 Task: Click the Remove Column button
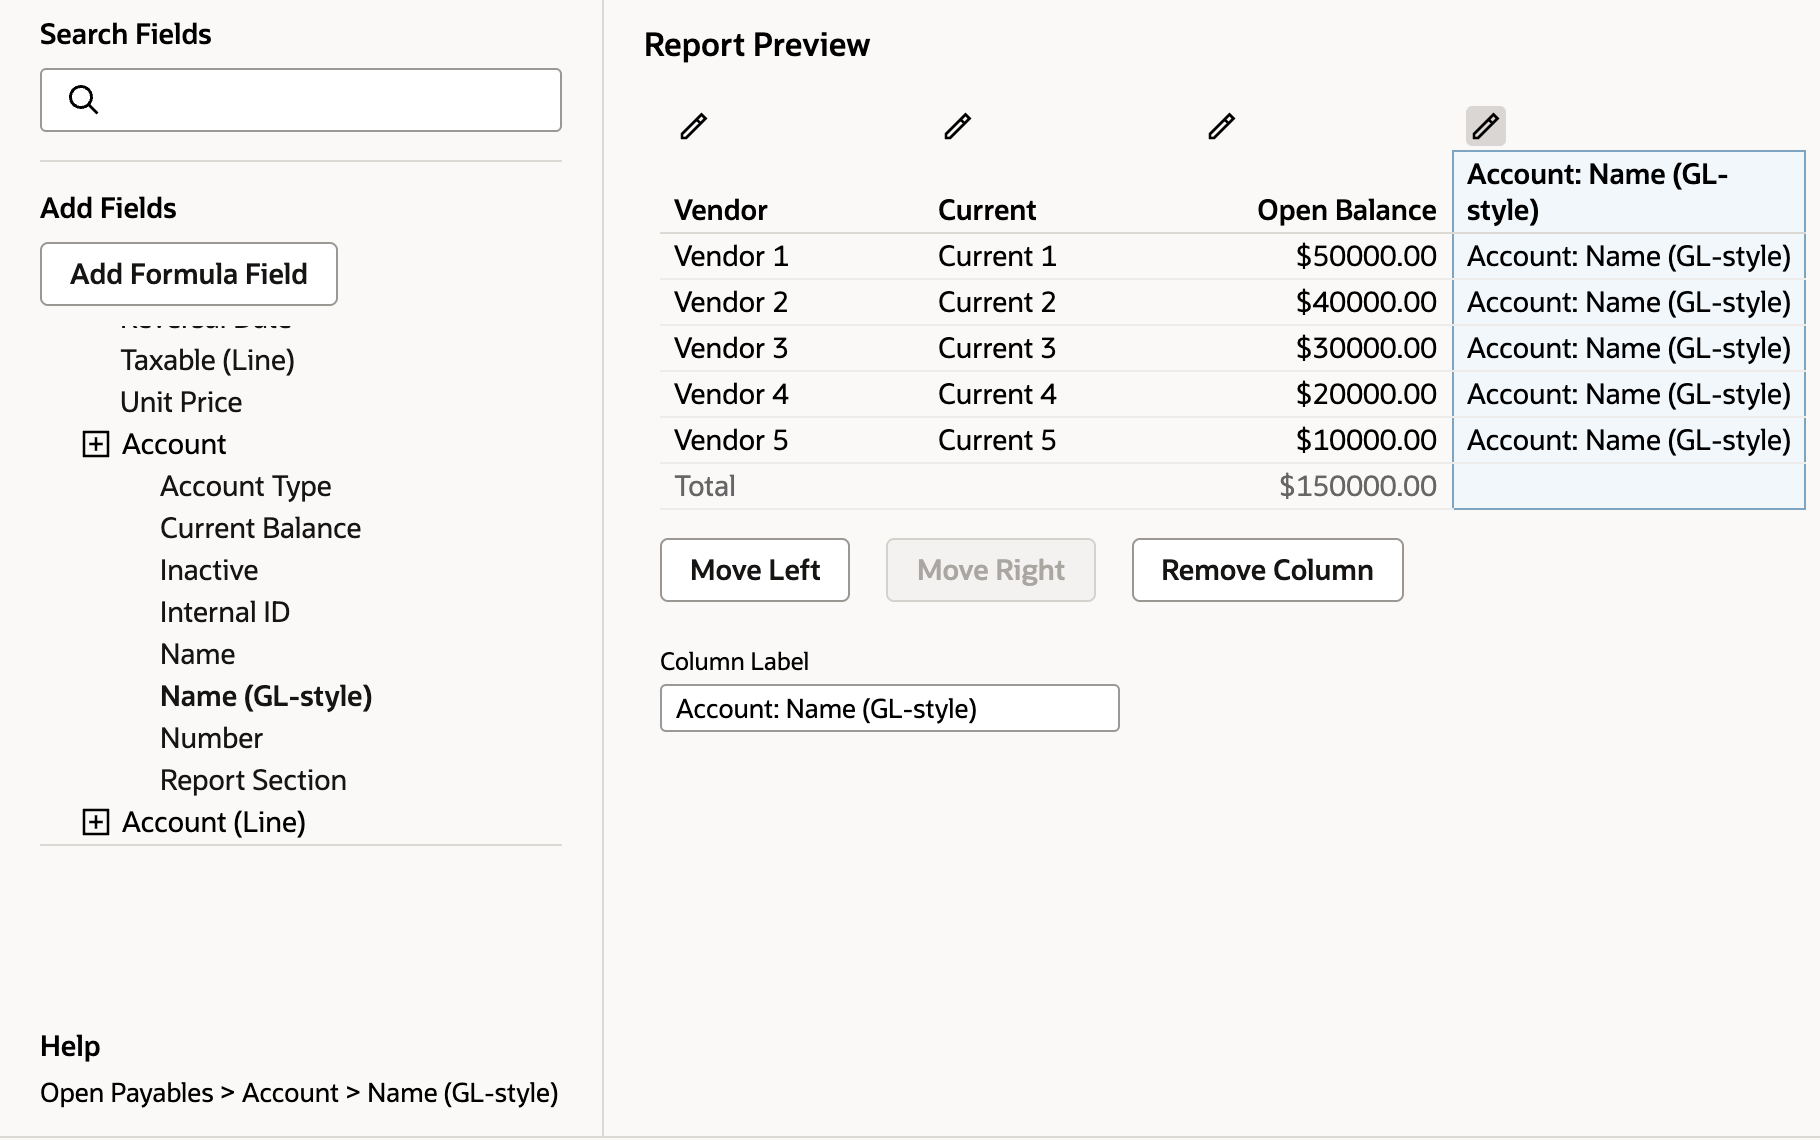(x=1267, y=570)
